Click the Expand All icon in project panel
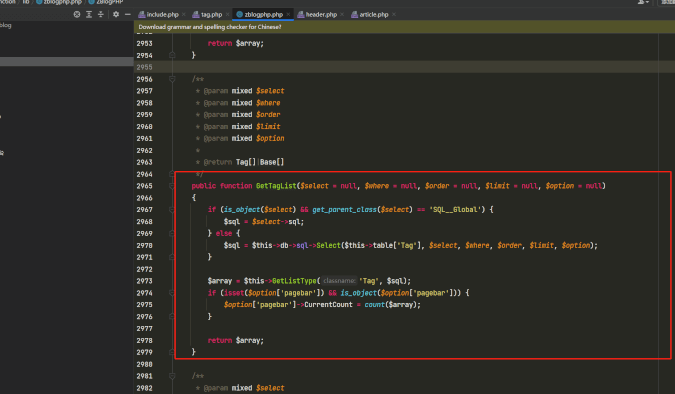This screenshot has height=394, width=675. click(89, 14)
